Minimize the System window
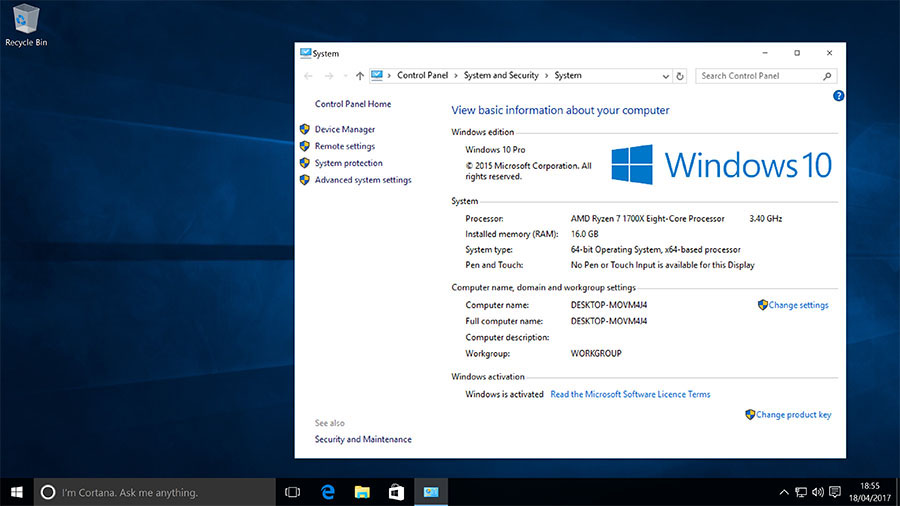This screenshot has height=506, width=900. tap(765, 53)
